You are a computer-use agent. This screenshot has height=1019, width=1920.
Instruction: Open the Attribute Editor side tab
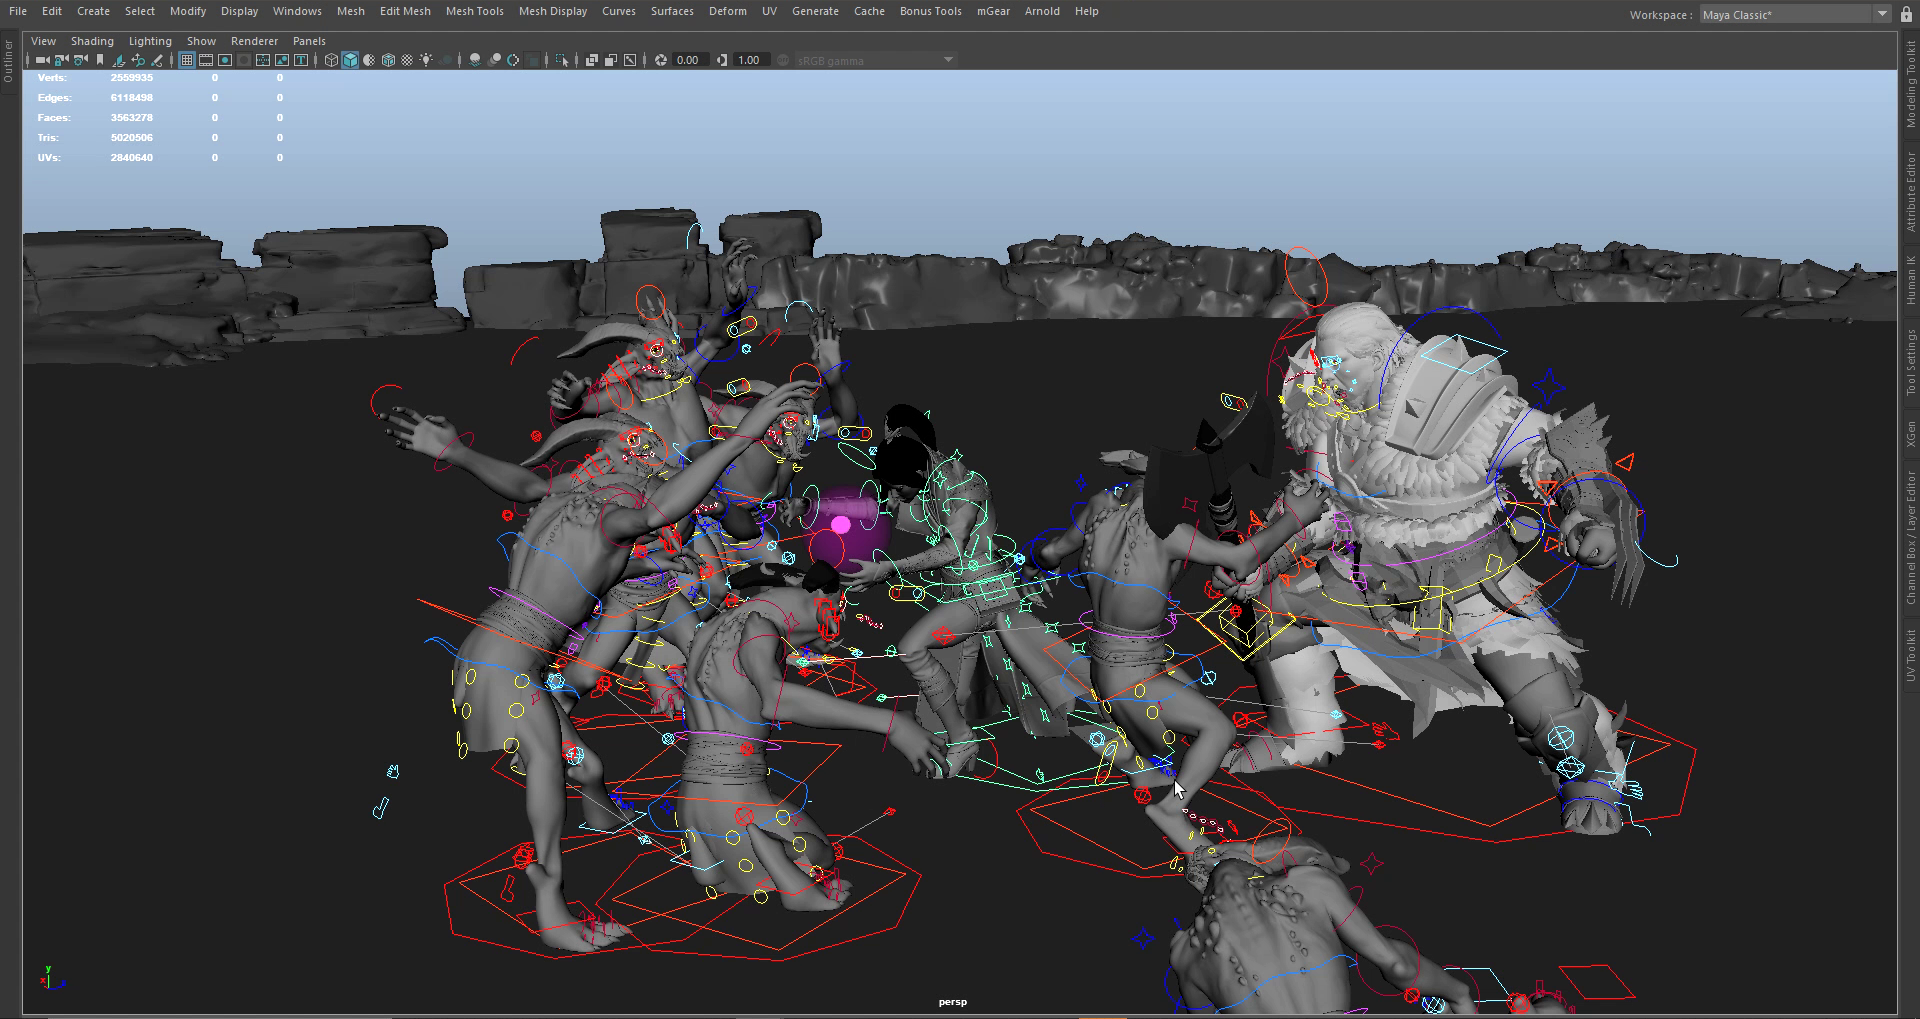click(1910, 192)
